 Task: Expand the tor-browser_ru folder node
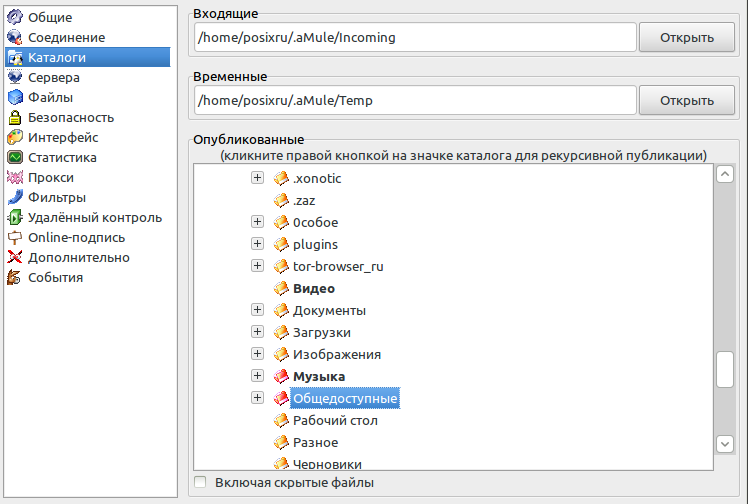[x=257, y=266]
